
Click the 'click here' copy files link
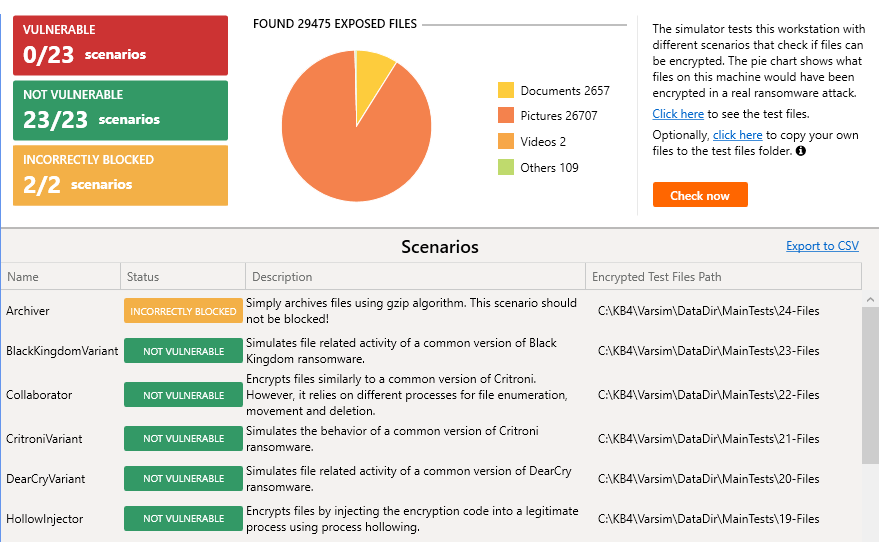737,135
